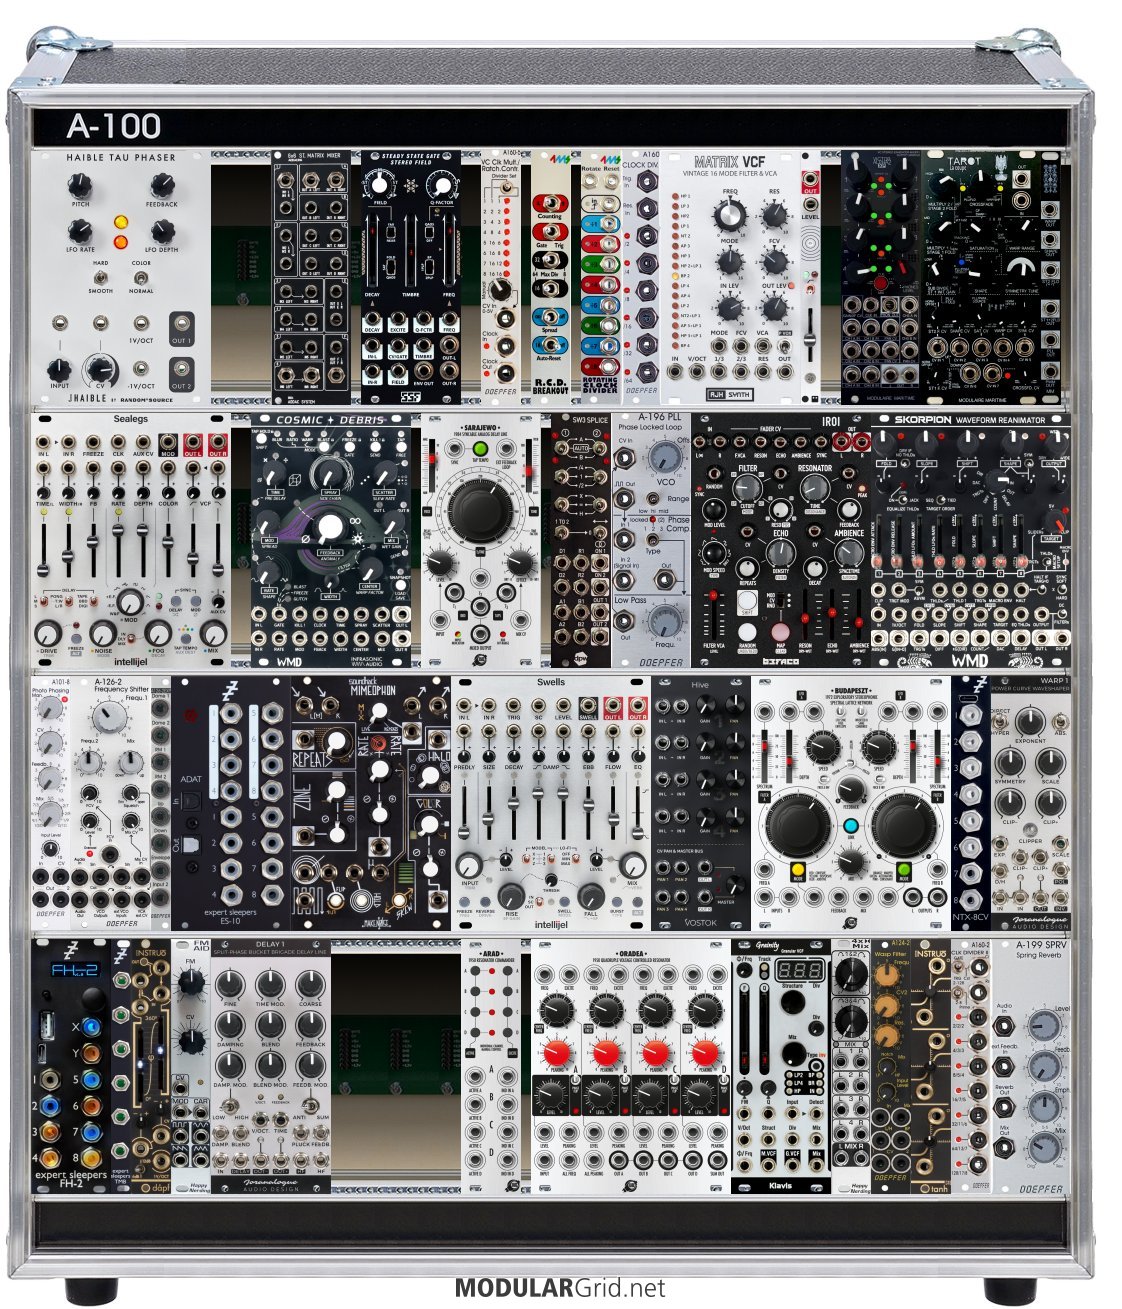Click the MODULARGrid.net logo text
The width and height of the screenshot is (1122, 1309).
[x=560, y=1289]
